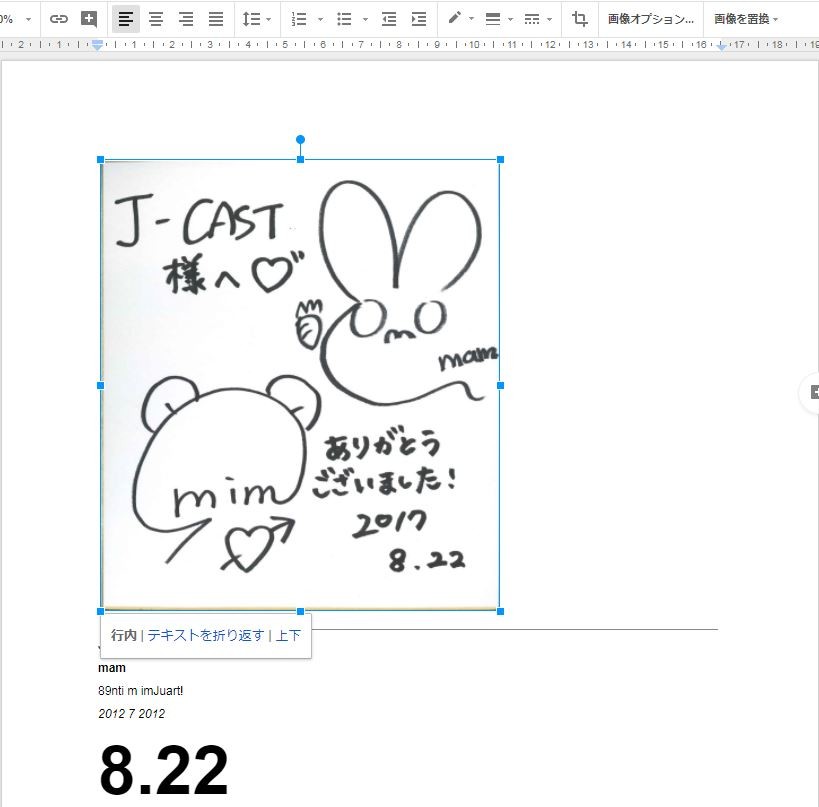
Task: Click the numbered list icon
Action: click(x=299, y=19)
